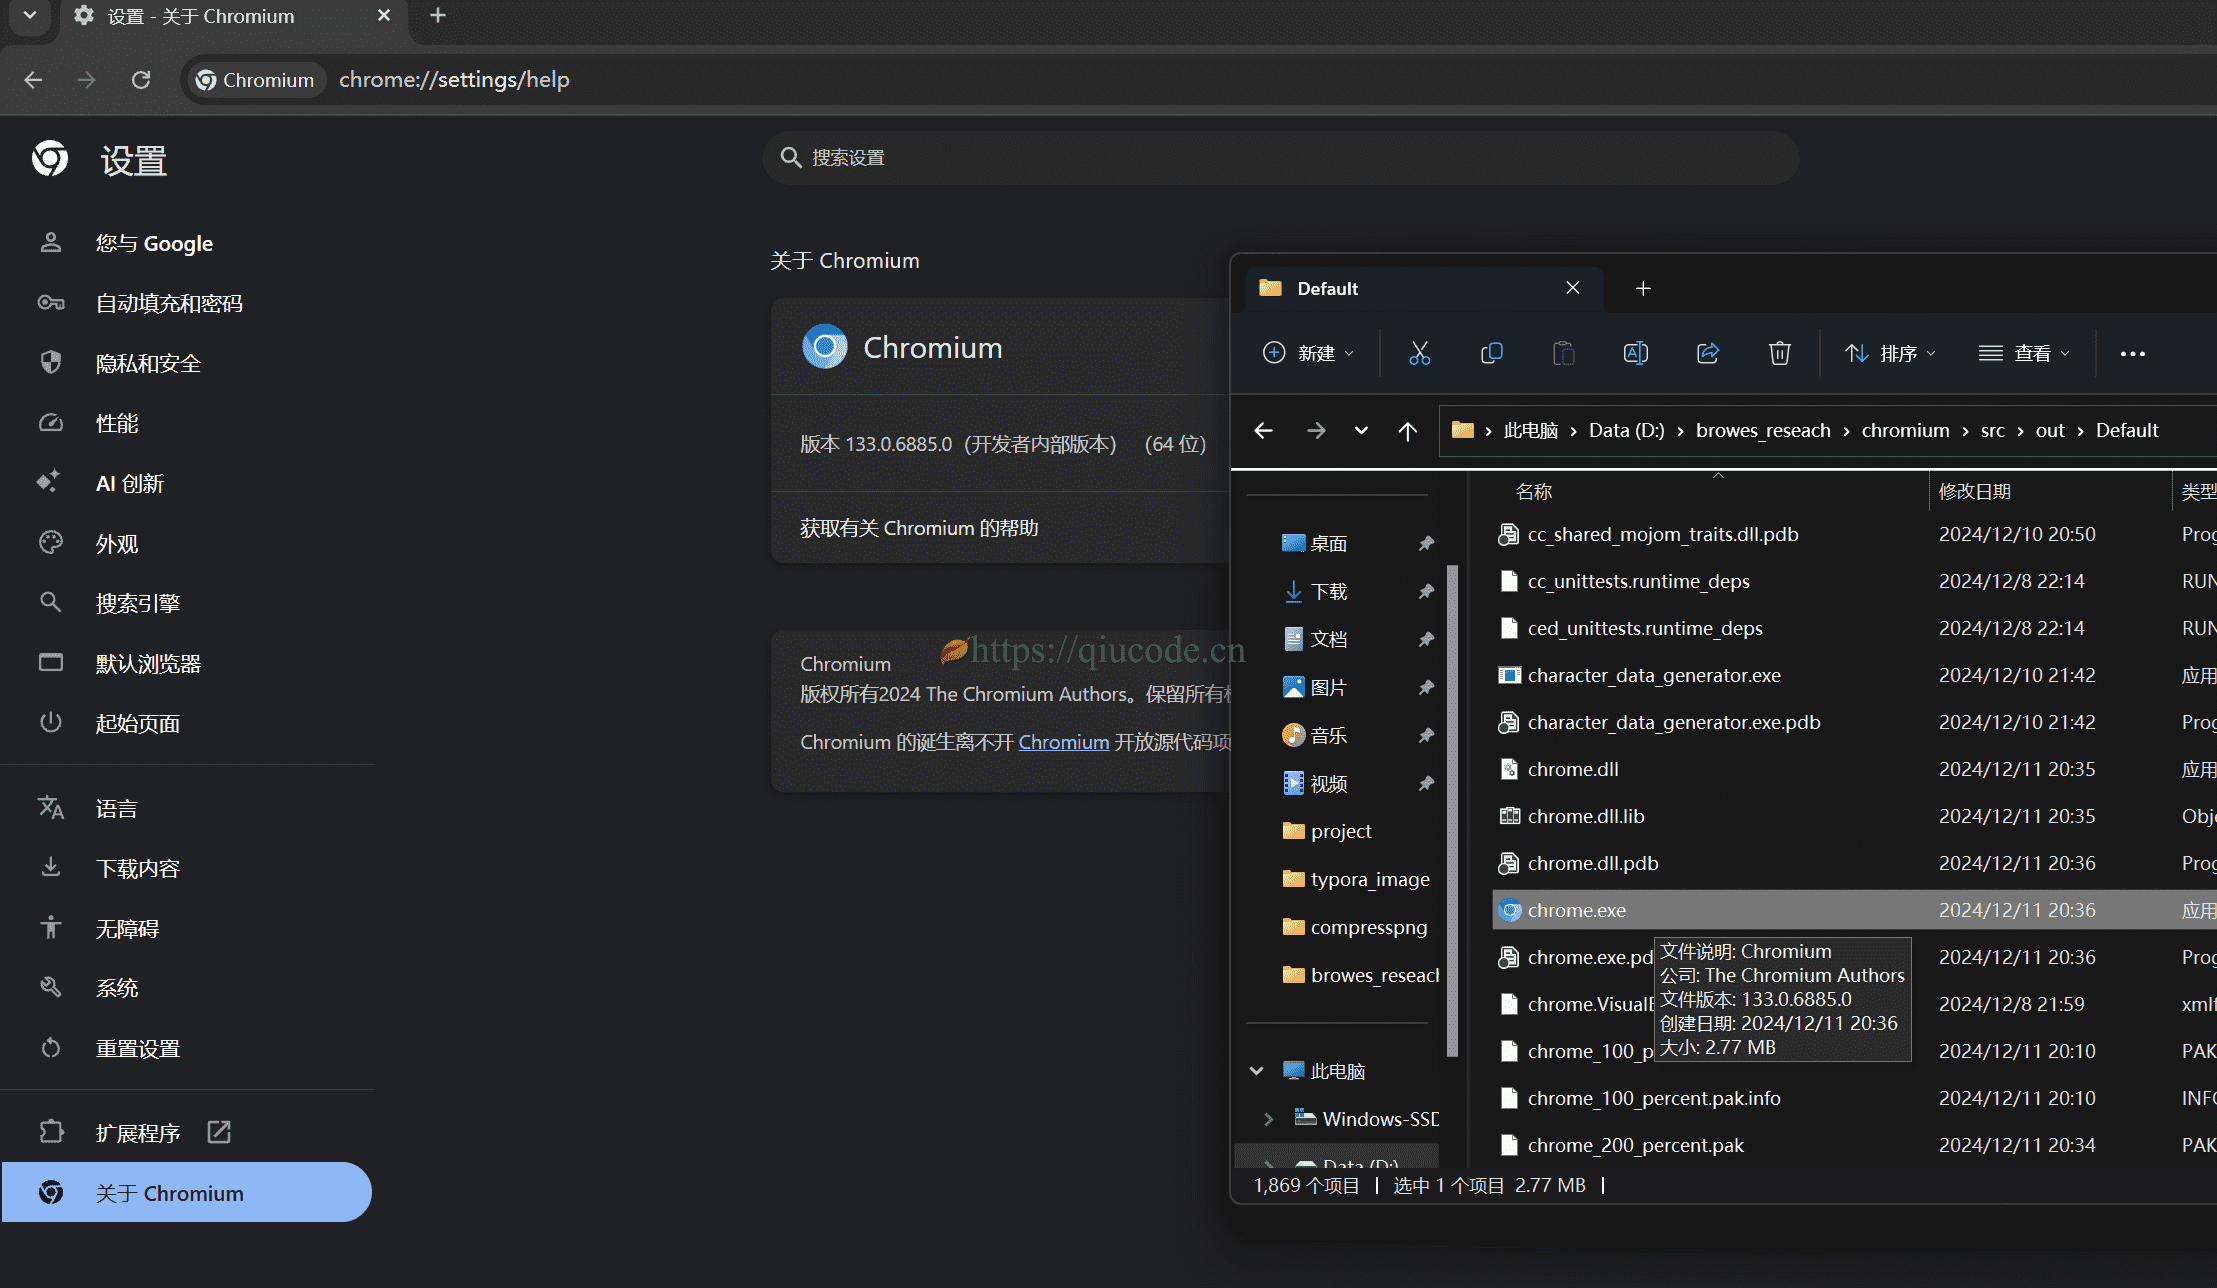Image resolution: width=2217 pixels, height=1288 pixels.
Task: Open the 排序 sort dropdown
Action: click(x=1890, y=353)
